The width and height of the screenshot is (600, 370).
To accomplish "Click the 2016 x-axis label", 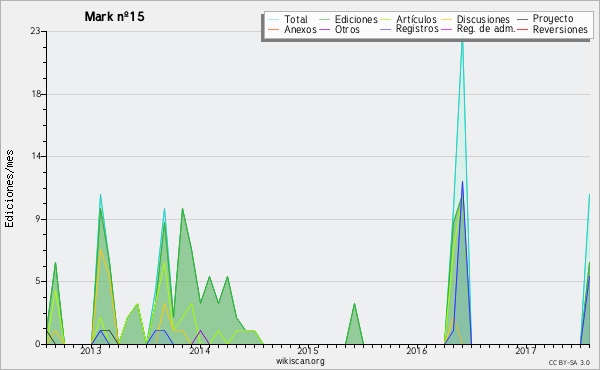I will [x=417, y=350].
